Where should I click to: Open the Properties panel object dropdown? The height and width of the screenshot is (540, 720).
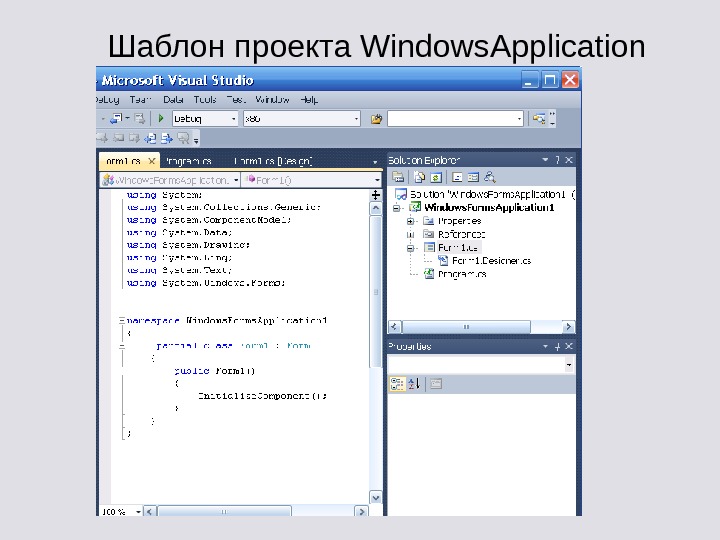pos(569,365)
